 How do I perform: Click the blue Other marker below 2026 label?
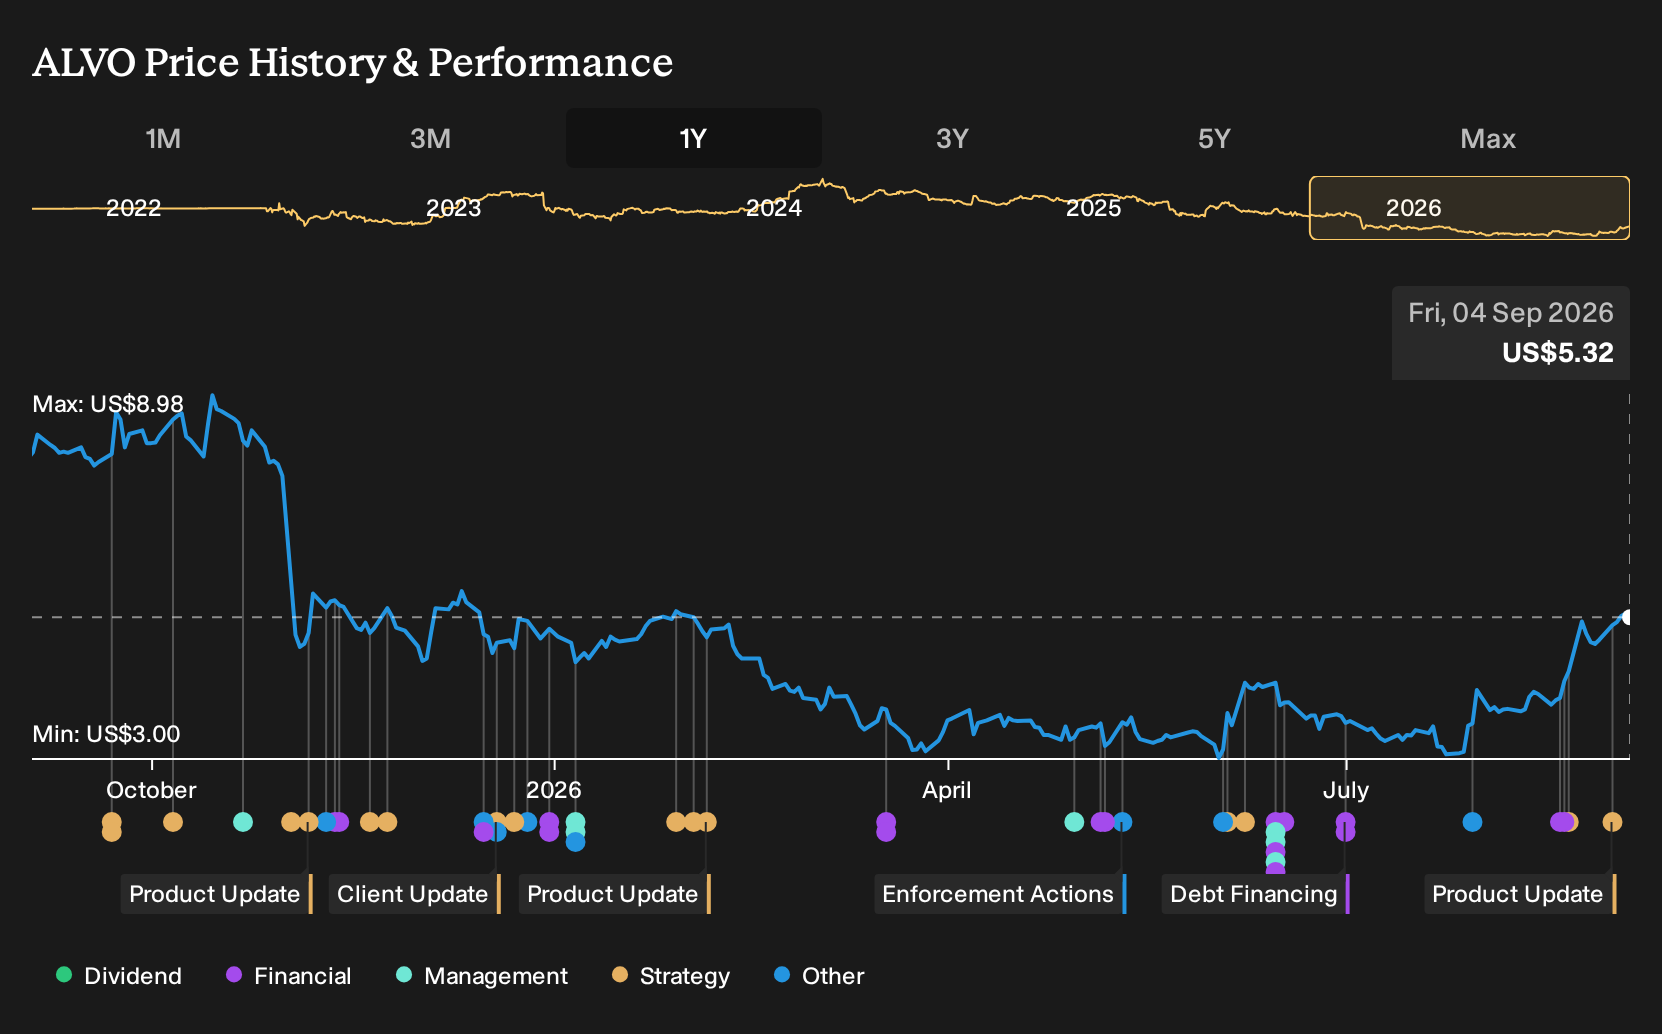[575, 842]
